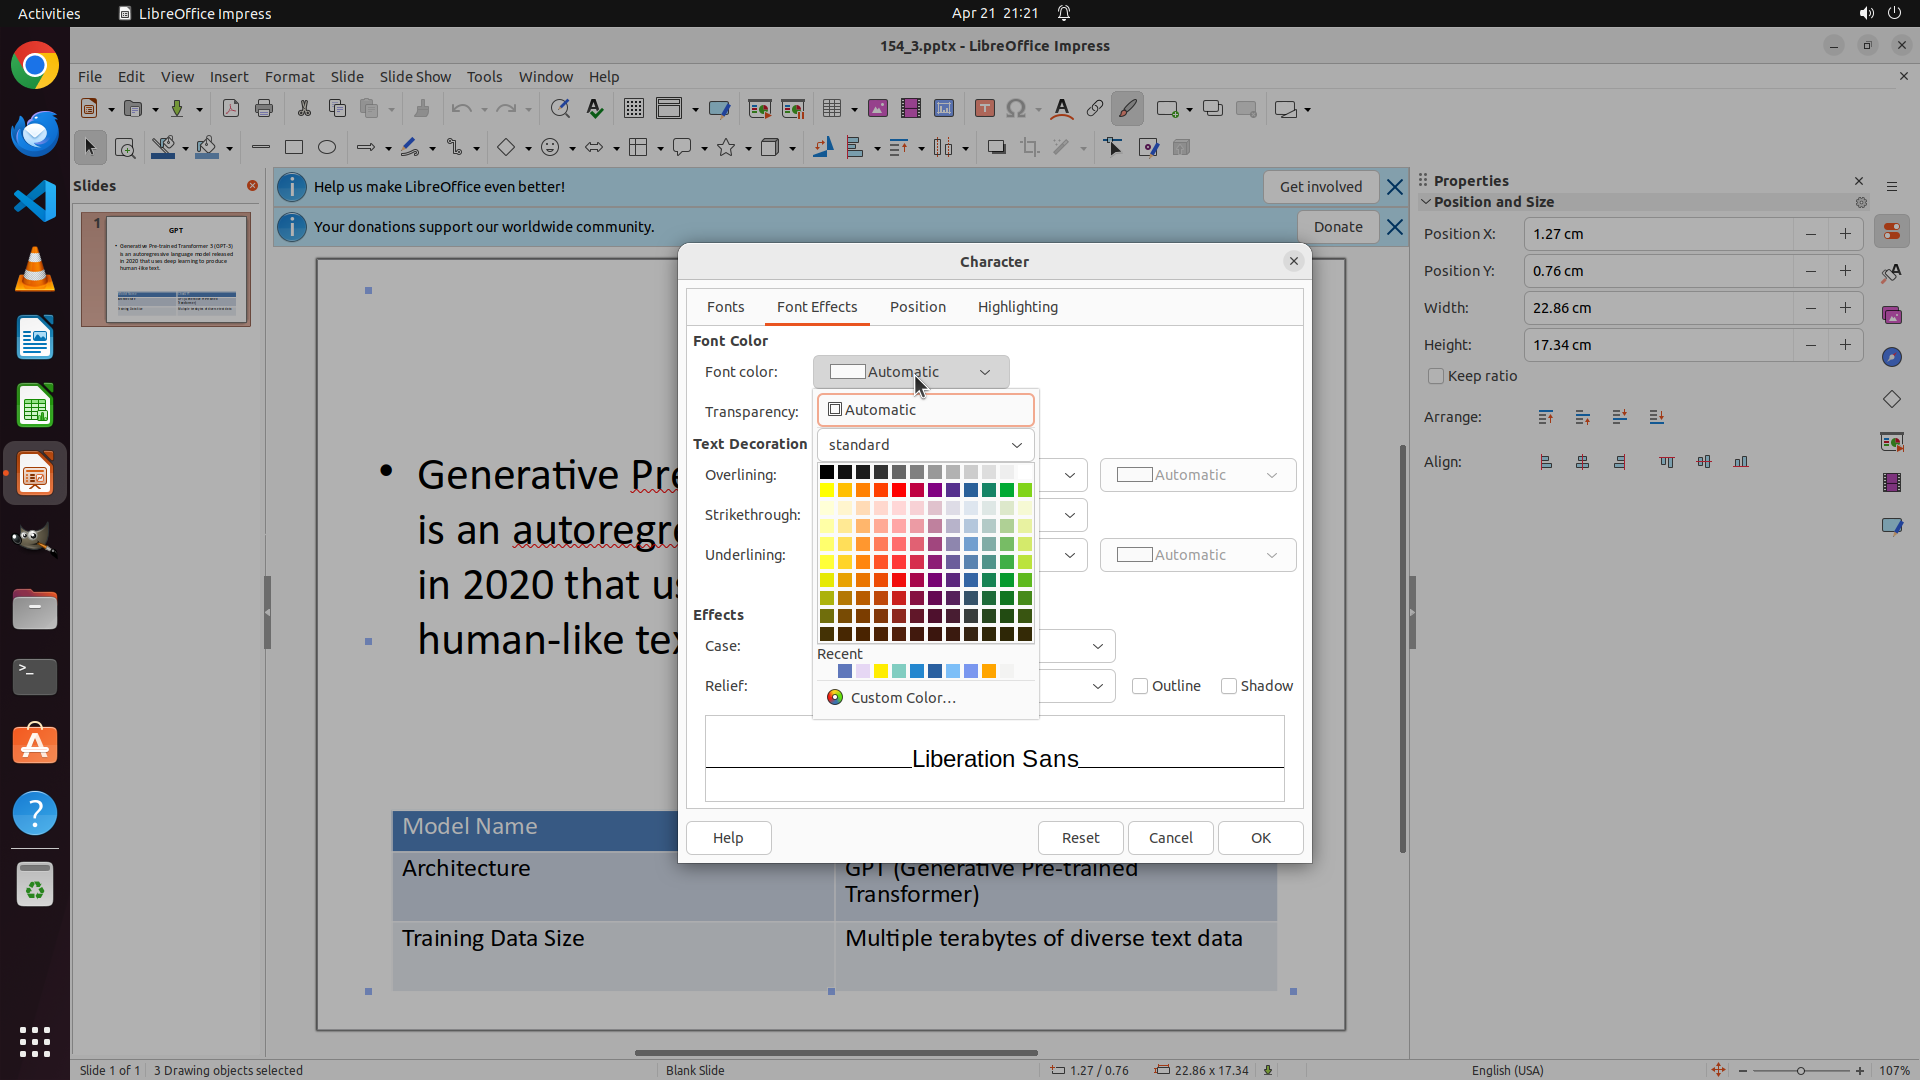Select slide 1 thumbnail in Slides panel
The width and height of the screenshot is (1920, 1080).
point(176,269)
